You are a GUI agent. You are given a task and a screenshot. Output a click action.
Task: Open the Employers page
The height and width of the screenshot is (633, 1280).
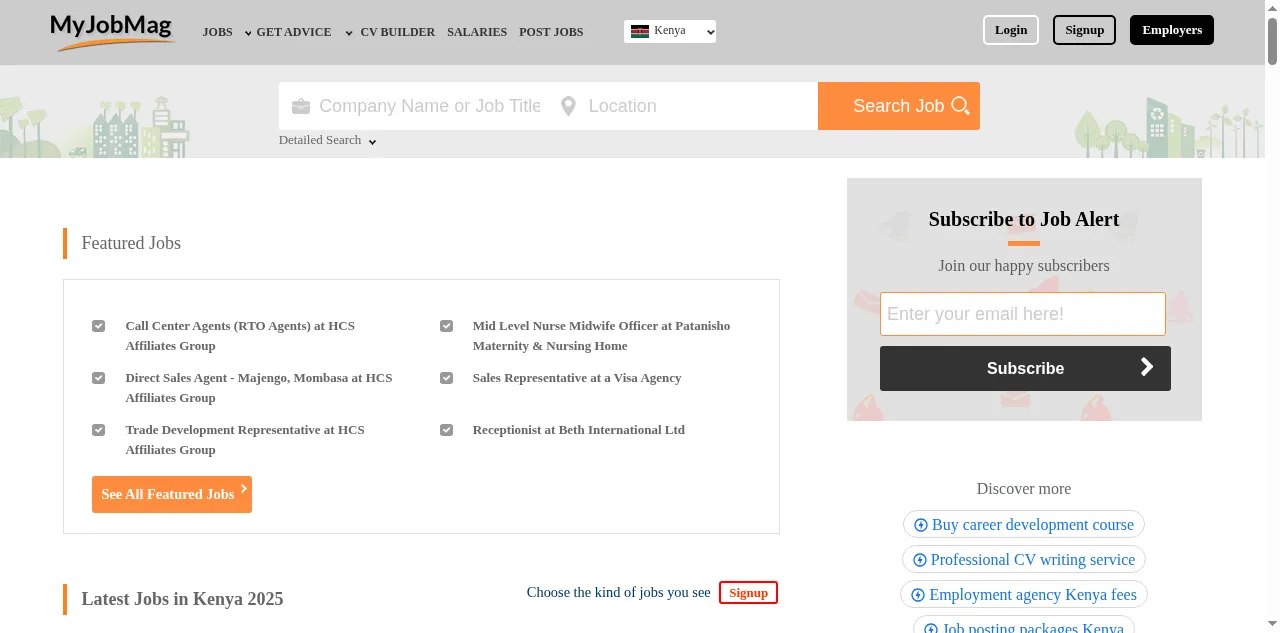[1172, 30]
